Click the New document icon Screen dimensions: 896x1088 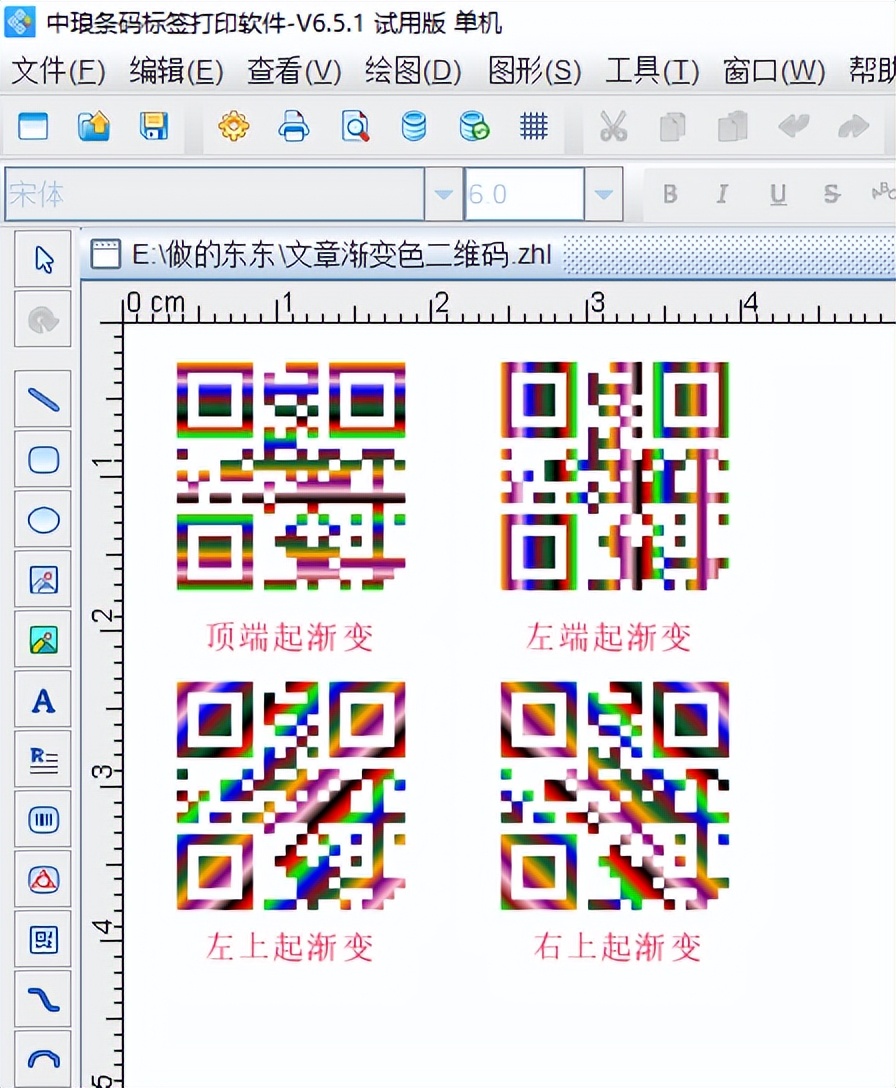[x=33, y=126]
